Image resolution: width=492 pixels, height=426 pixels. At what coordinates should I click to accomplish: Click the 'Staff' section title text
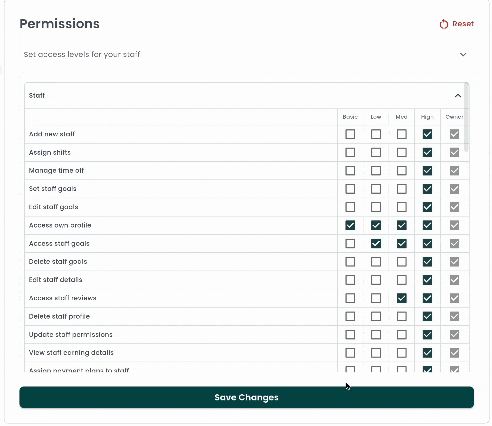(37, 96)
